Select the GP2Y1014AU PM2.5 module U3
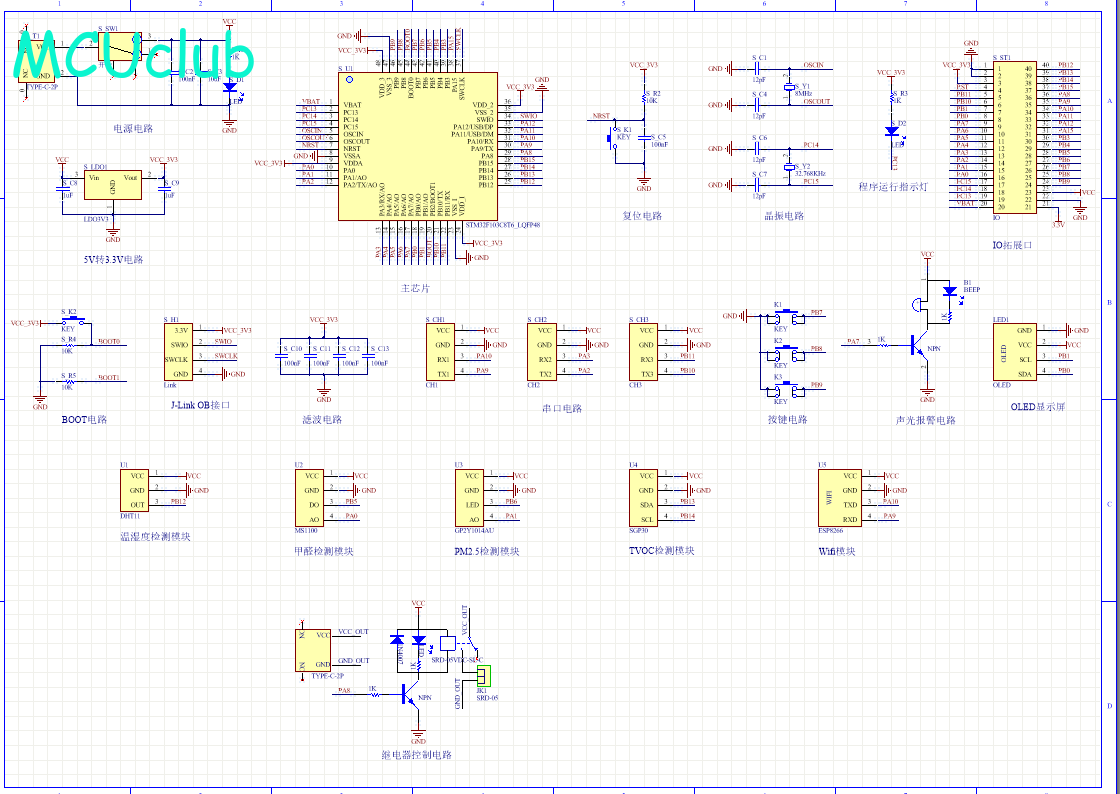Image resolution: width=1120 pixels, height=794 pixels. pyautogui.click(x=469, y=498)
